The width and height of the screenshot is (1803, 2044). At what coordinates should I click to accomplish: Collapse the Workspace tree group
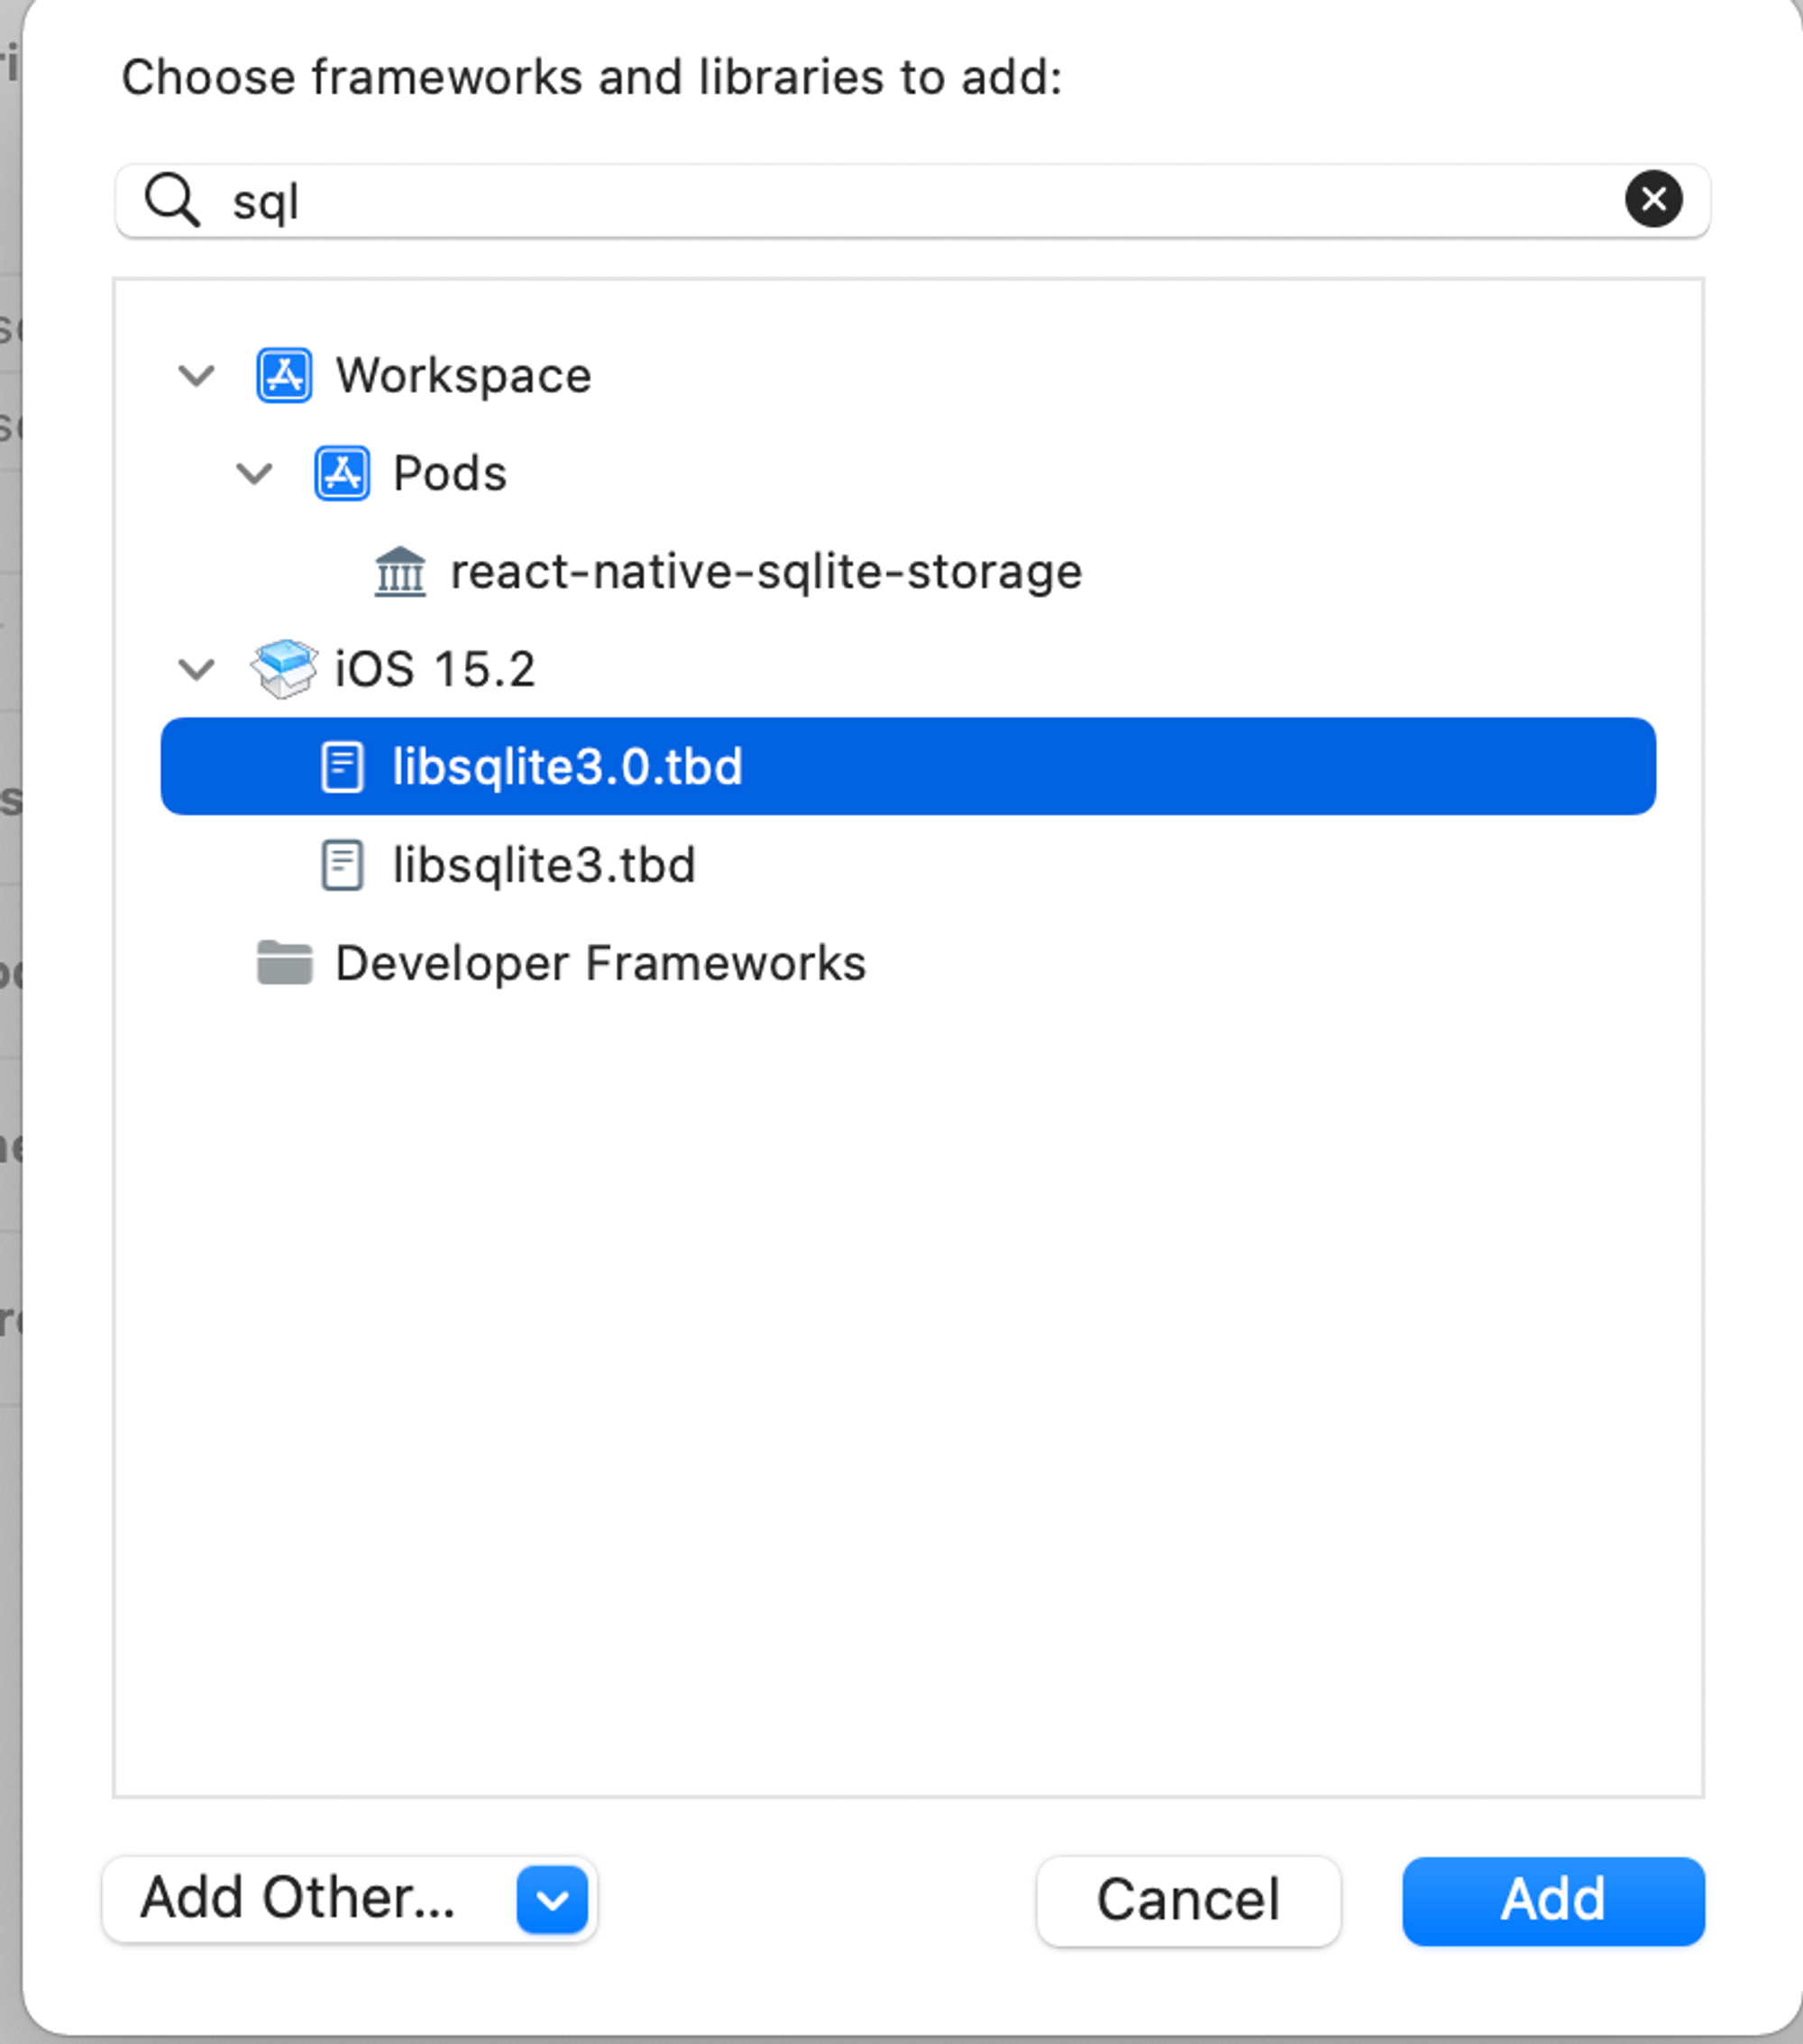click(196, 377)
